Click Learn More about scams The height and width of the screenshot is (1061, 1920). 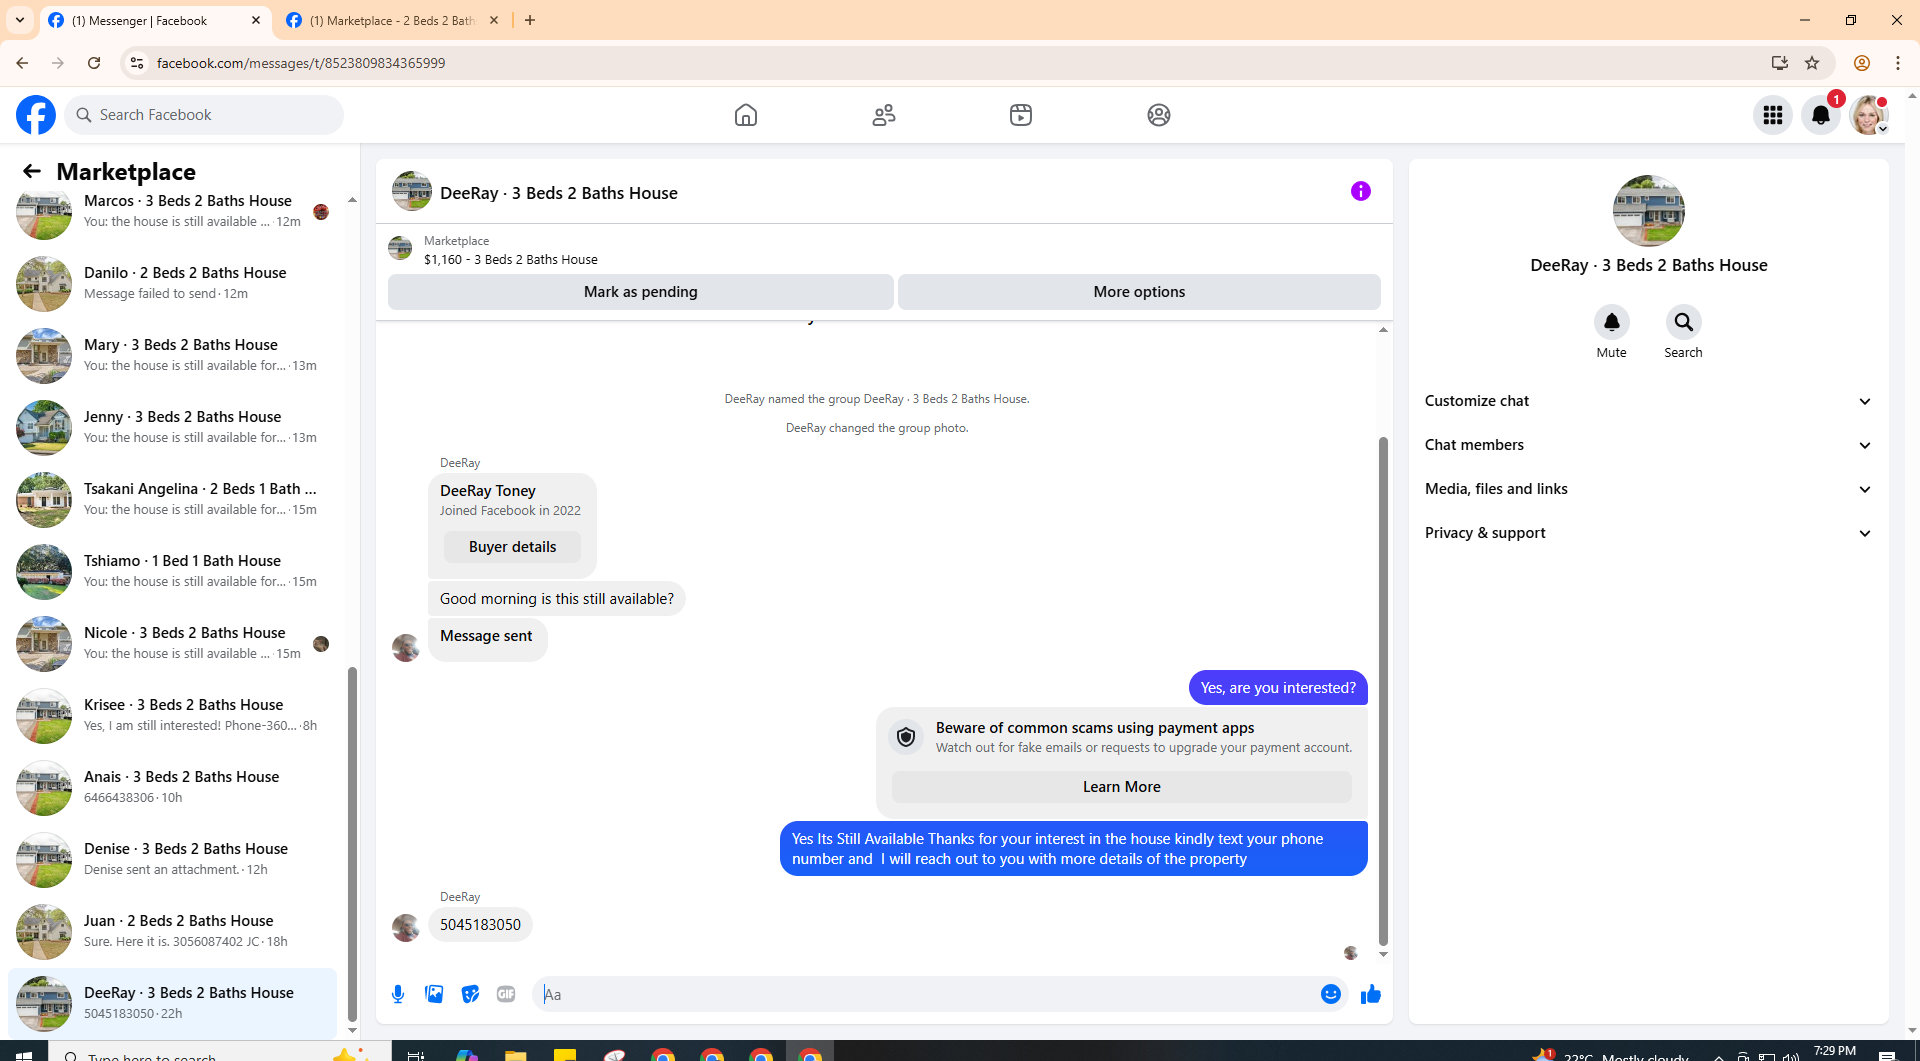coord(1121,787)
